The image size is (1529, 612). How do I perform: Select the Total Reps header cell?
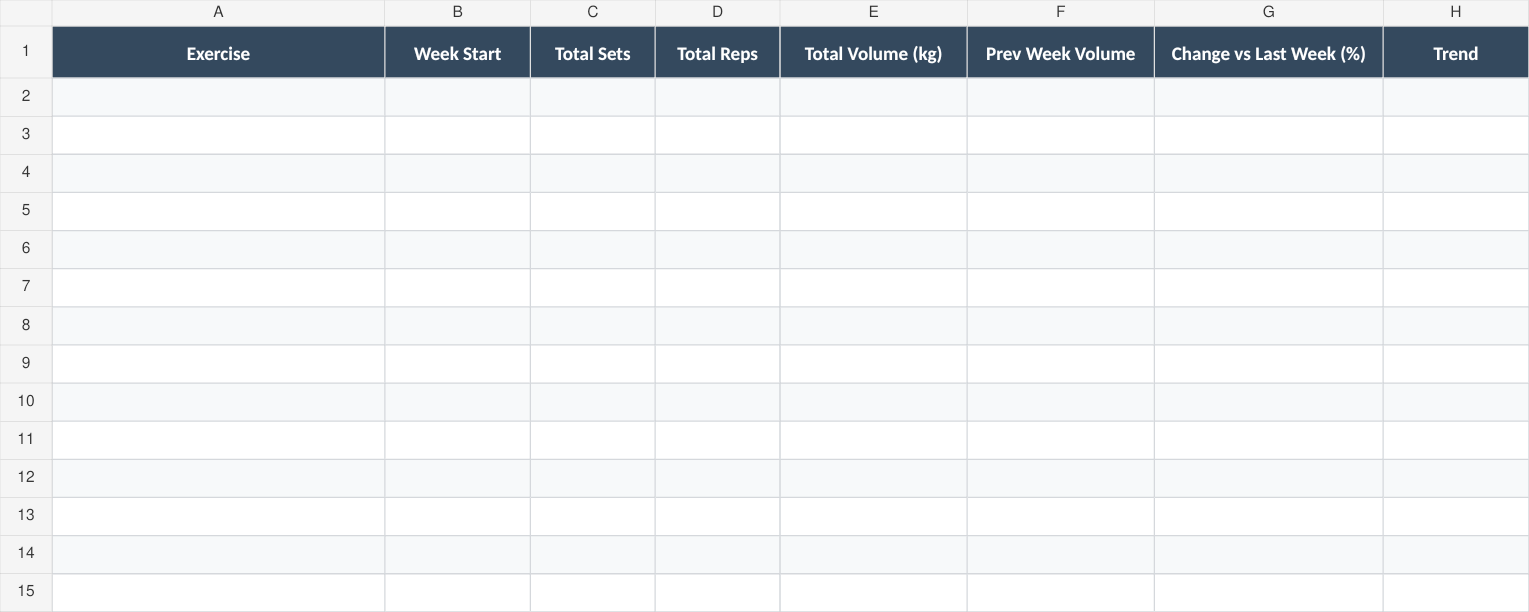tap(717, 53)
